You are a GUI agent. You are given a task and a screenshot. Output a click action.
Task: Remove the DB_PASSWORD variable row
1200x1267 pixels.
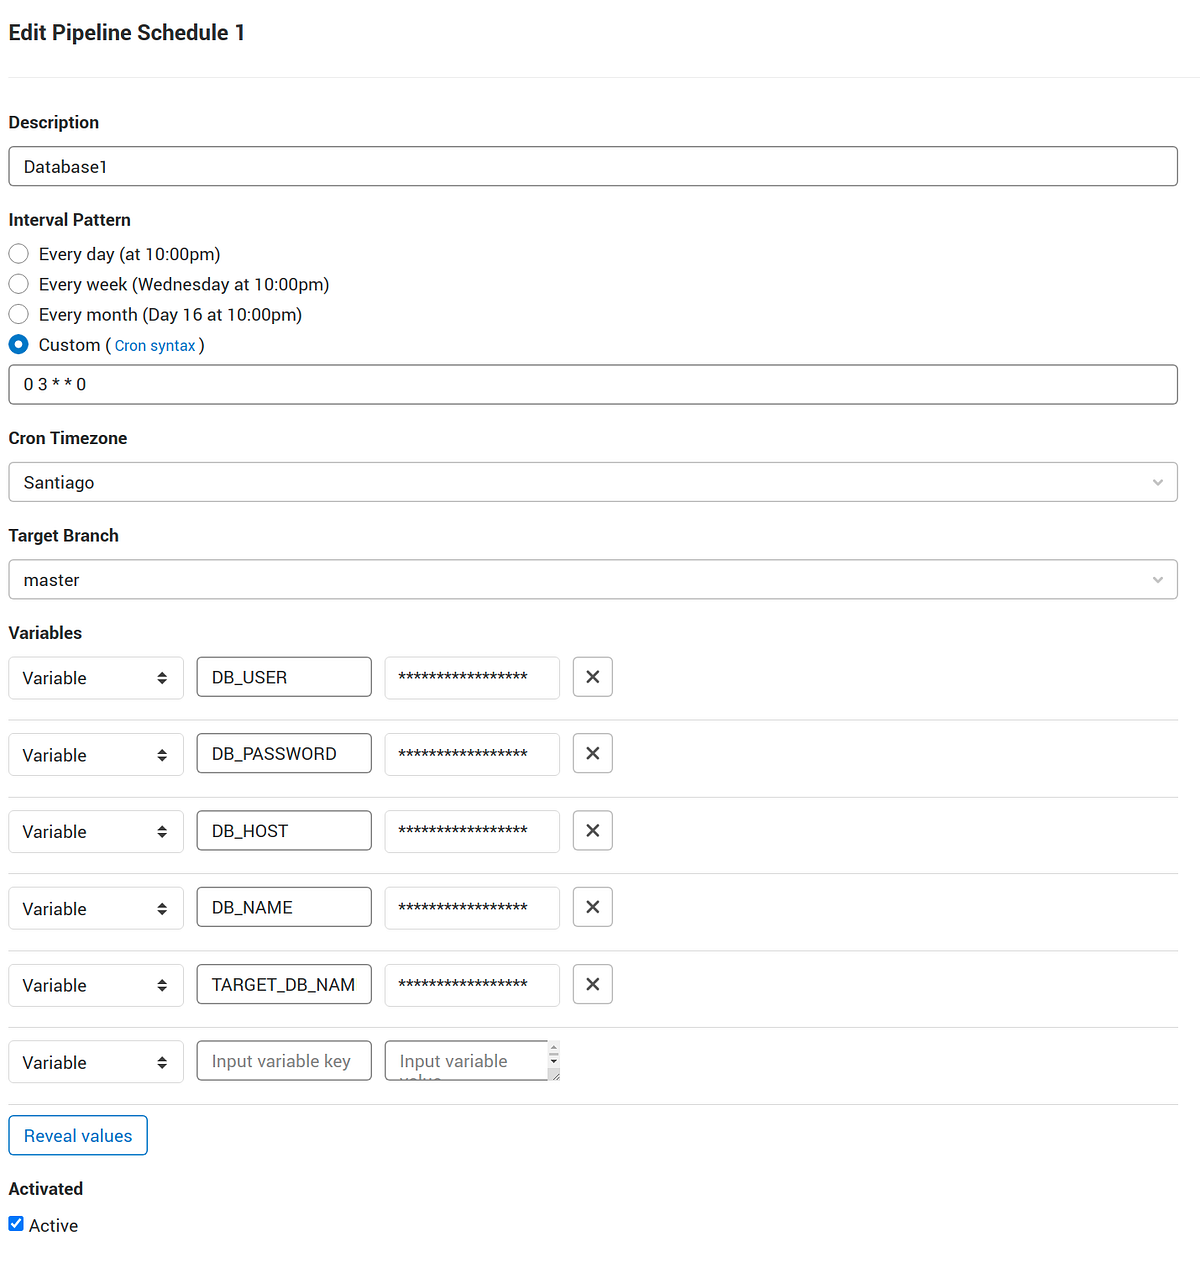pyautogui.click(x=592, y=753)
